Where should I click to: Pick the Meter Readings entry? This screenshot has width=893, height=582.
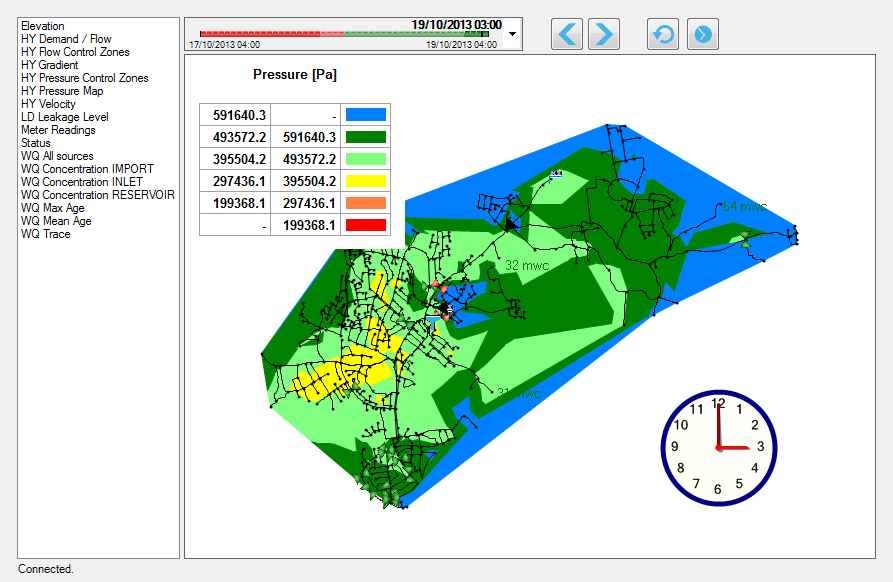(58, 130)
